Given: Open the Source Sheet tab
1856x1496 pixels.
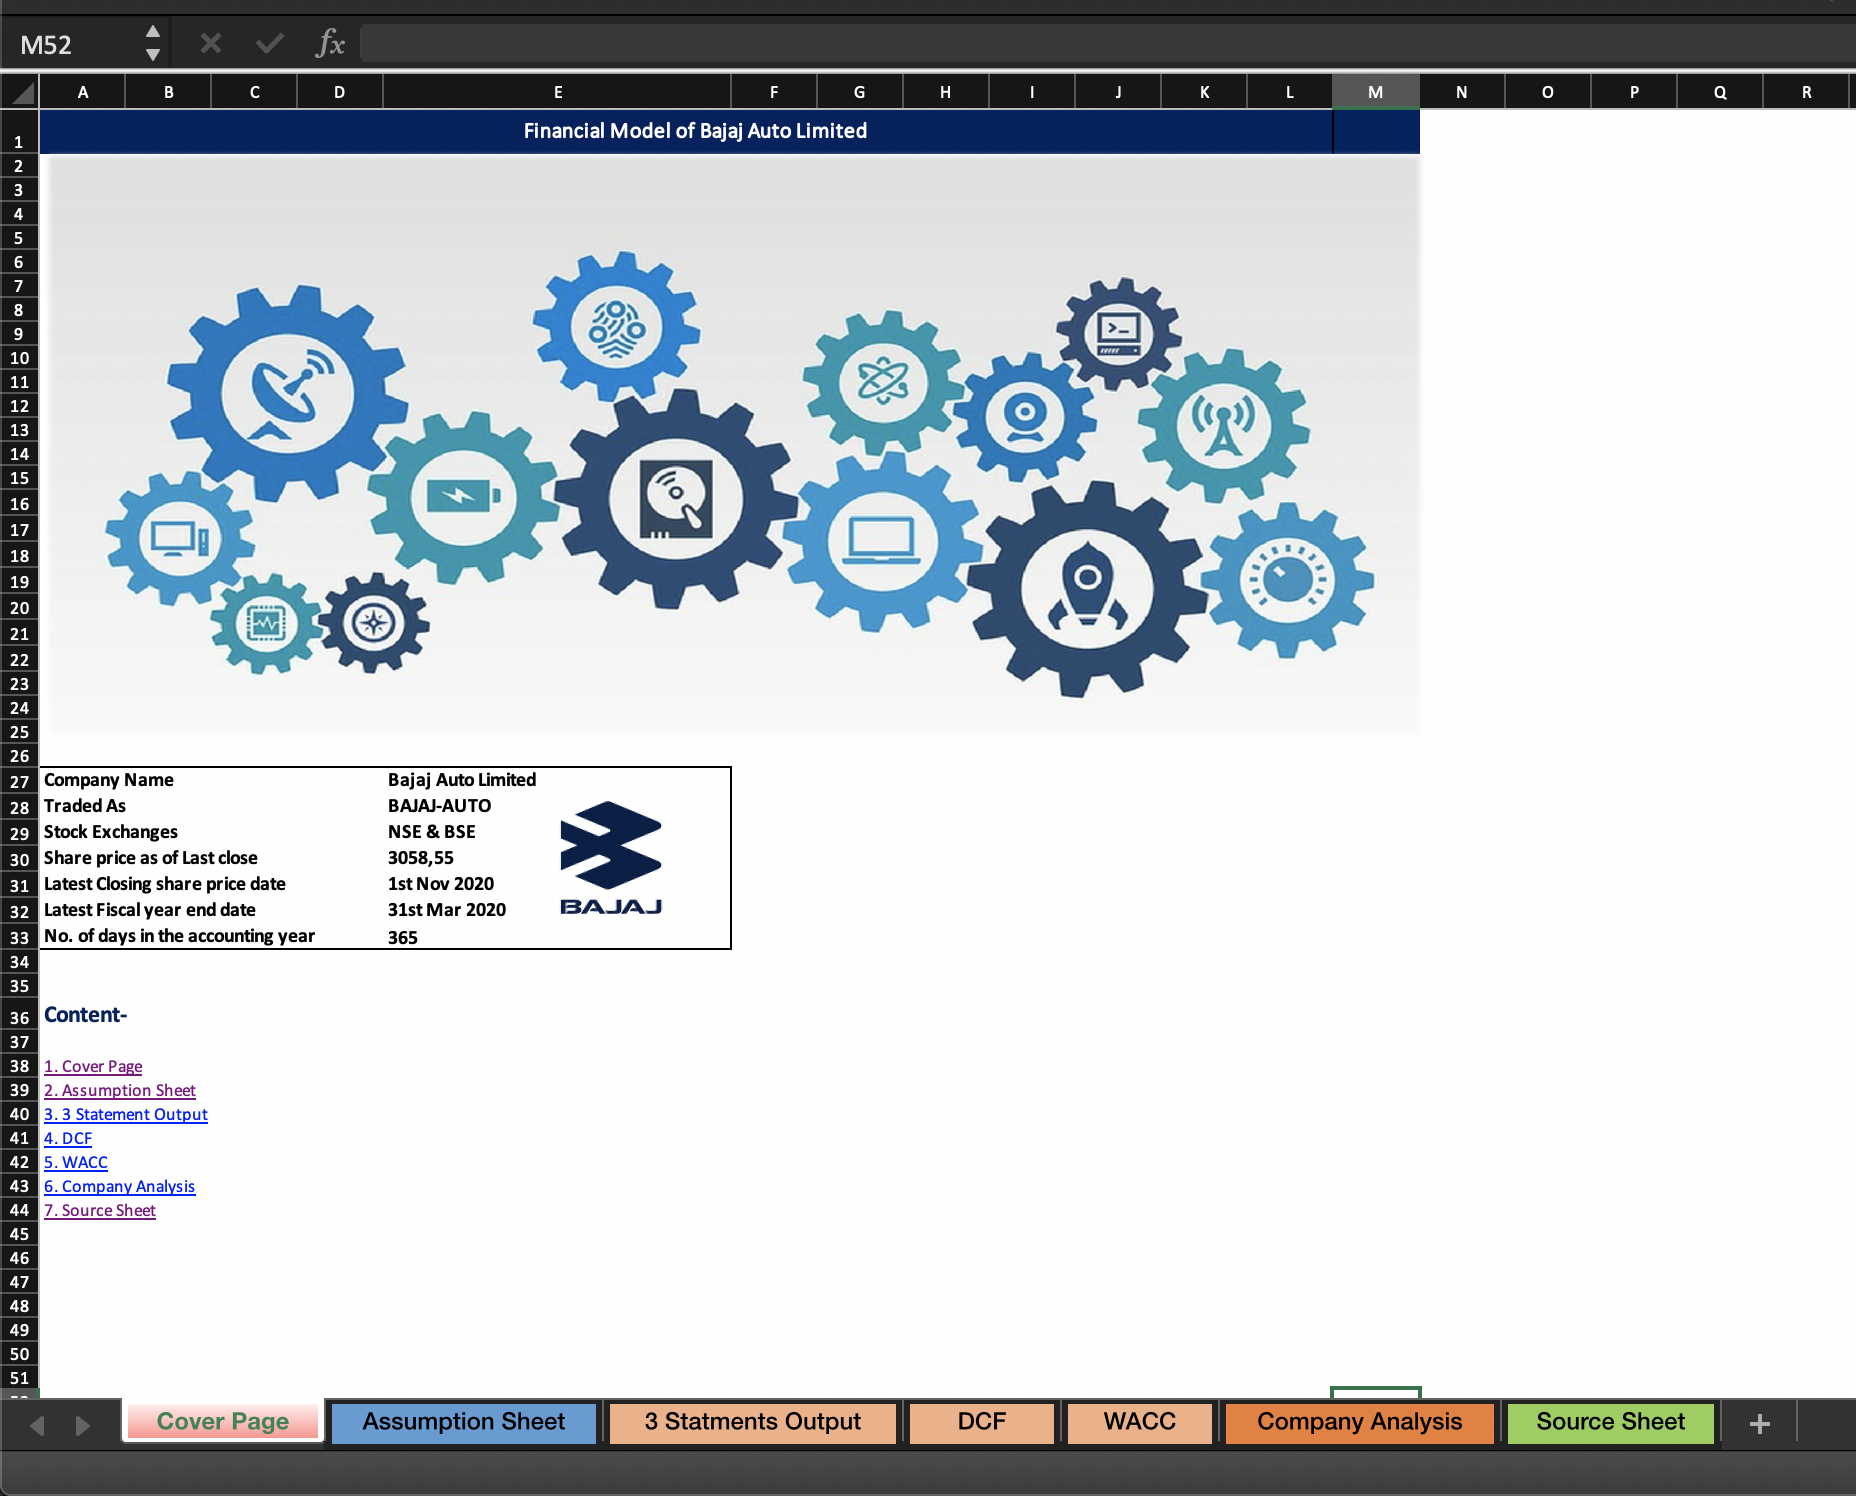Looking at the screenshot, I should pos(1610,1421).
